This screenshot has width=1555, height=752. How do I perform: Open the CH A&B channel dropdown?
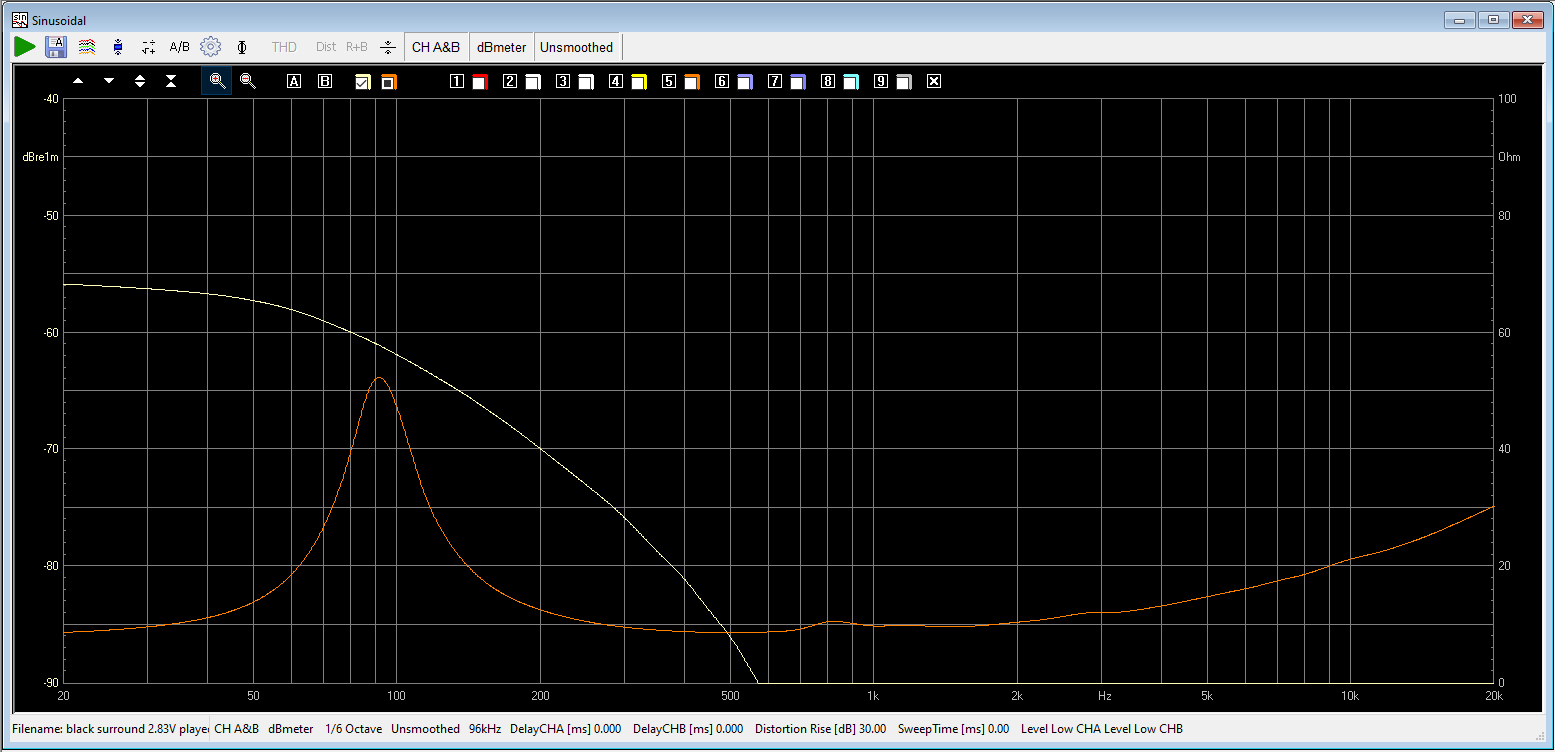point(436,46)
